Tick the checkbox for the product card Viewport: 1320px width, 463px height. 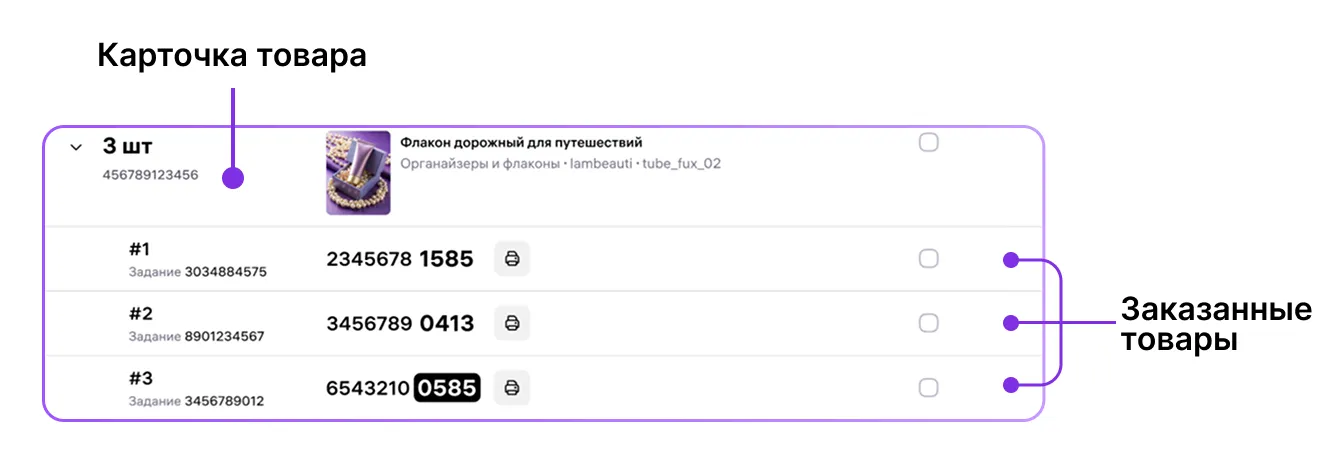tap(928, 143)
